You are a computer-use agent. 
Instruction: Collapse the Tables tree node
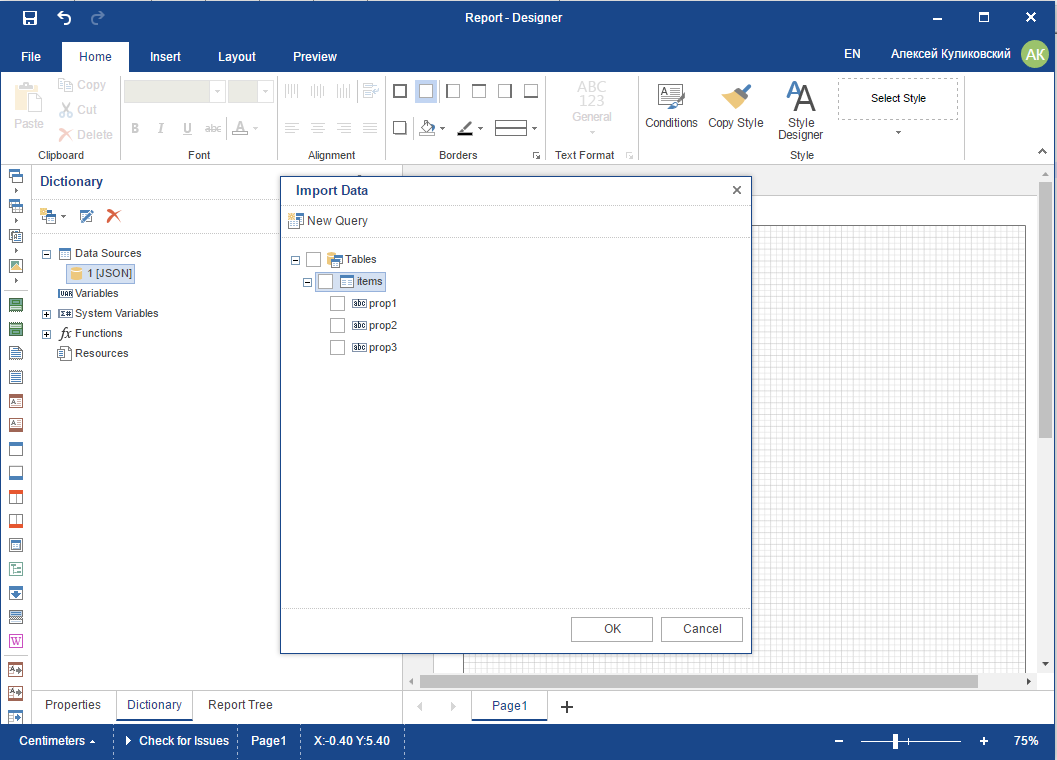(x=295, y=260)
